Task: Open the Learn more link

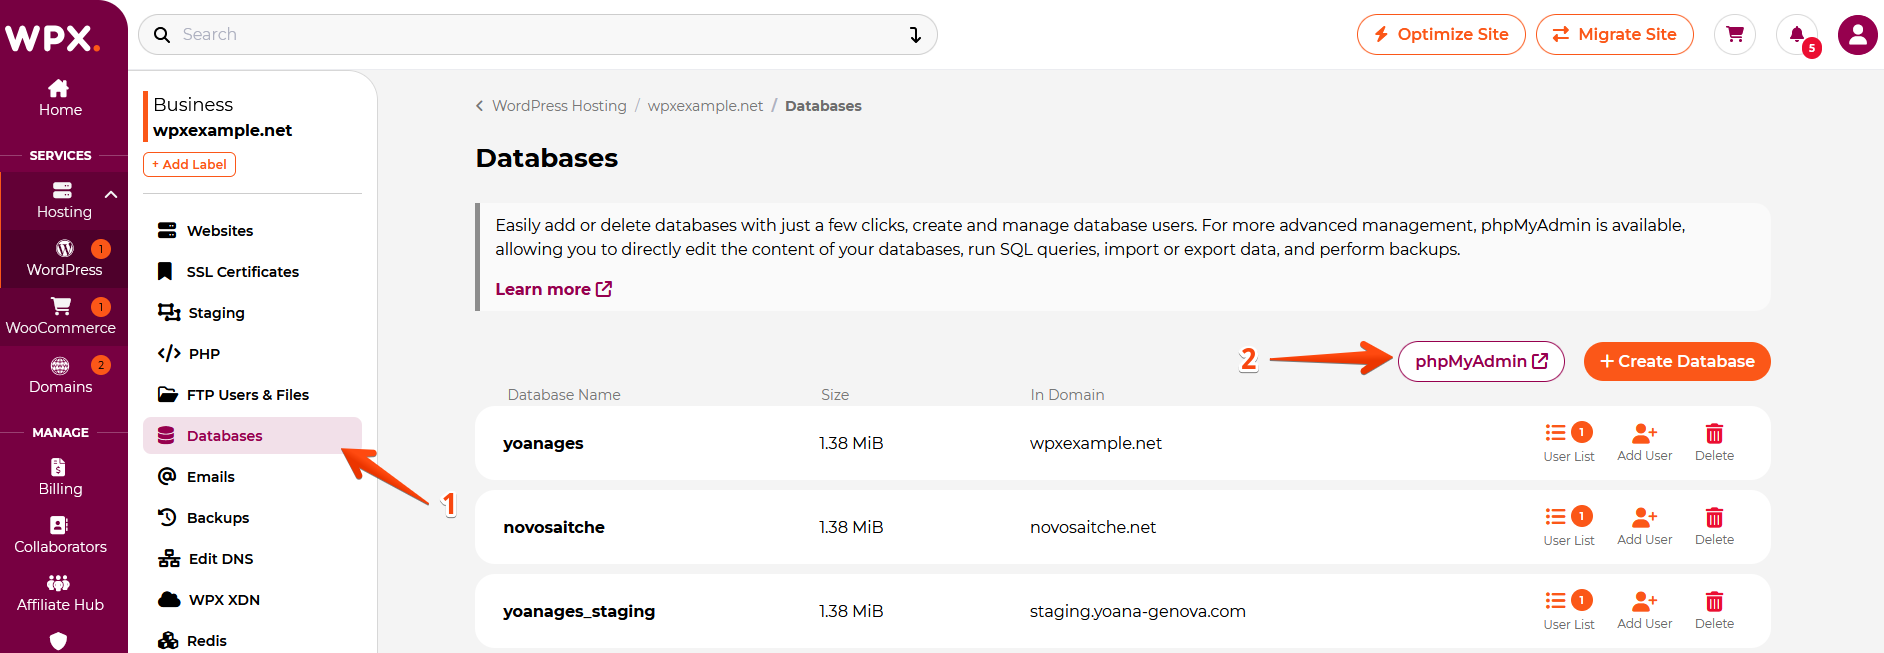Action: click(x=553, y=289)
